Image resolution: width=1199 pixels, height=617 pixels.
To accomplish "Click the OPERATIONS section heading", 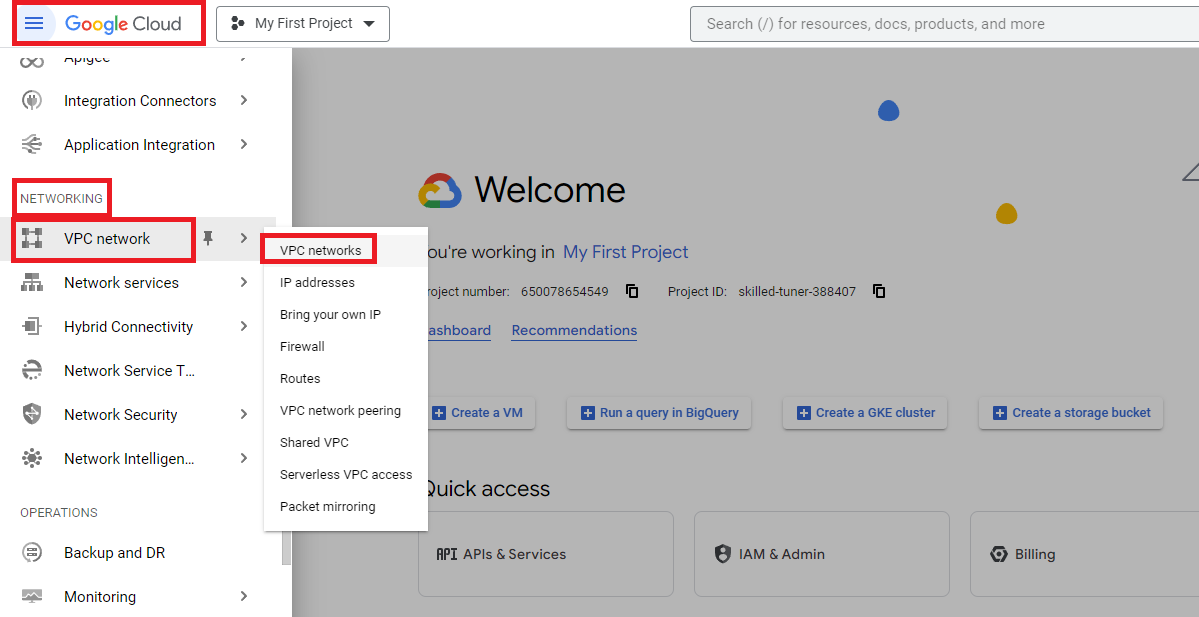I will coord(59,513).
